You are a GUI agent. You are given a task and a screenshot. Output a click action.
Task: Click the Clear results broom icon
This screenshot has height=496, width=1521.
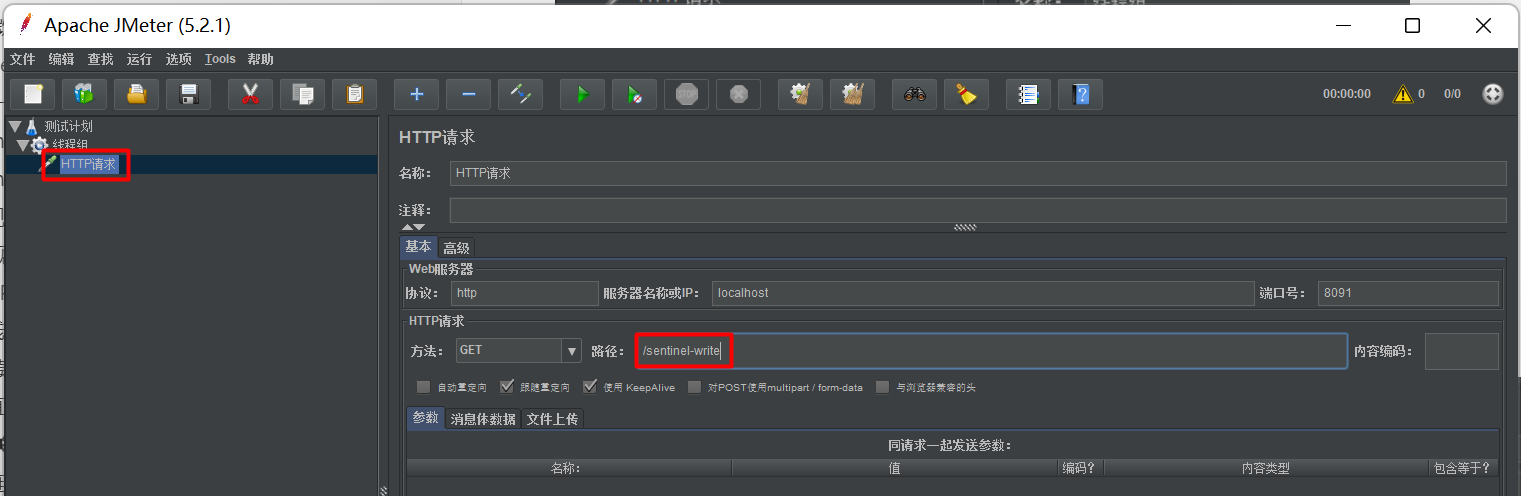800,94
